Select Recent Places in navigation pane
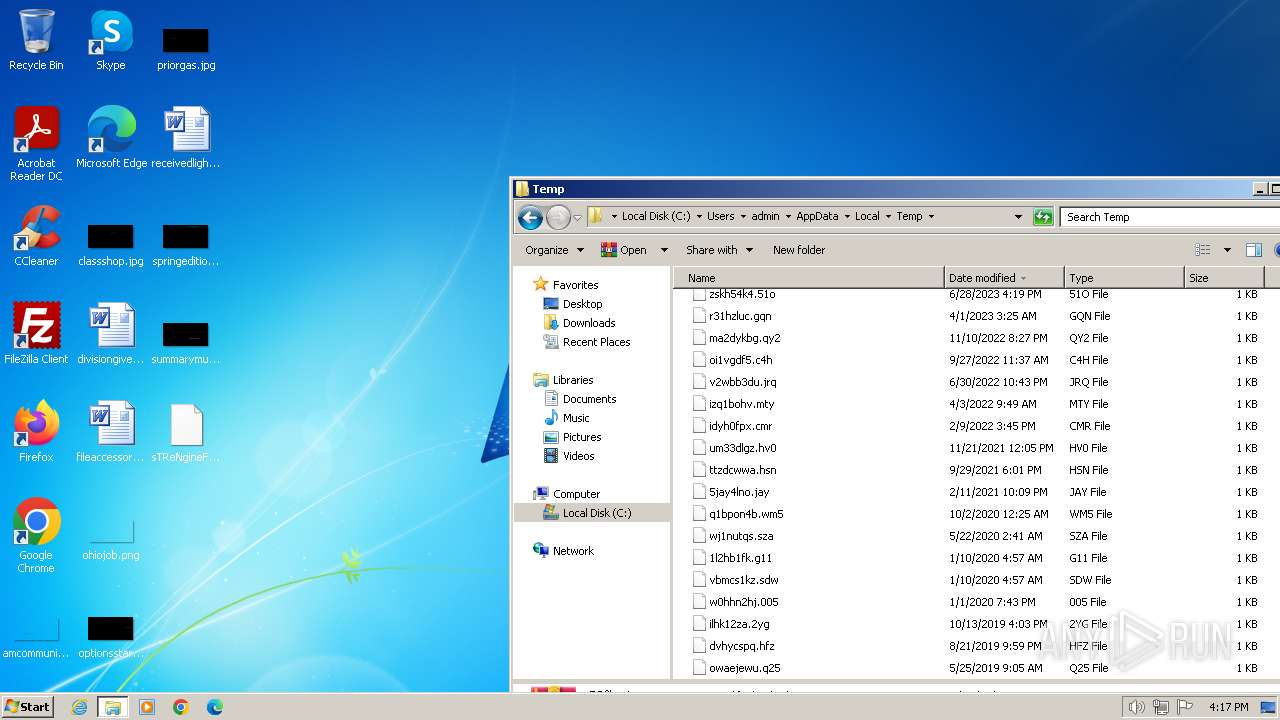1280x720 pixels. 596,342
